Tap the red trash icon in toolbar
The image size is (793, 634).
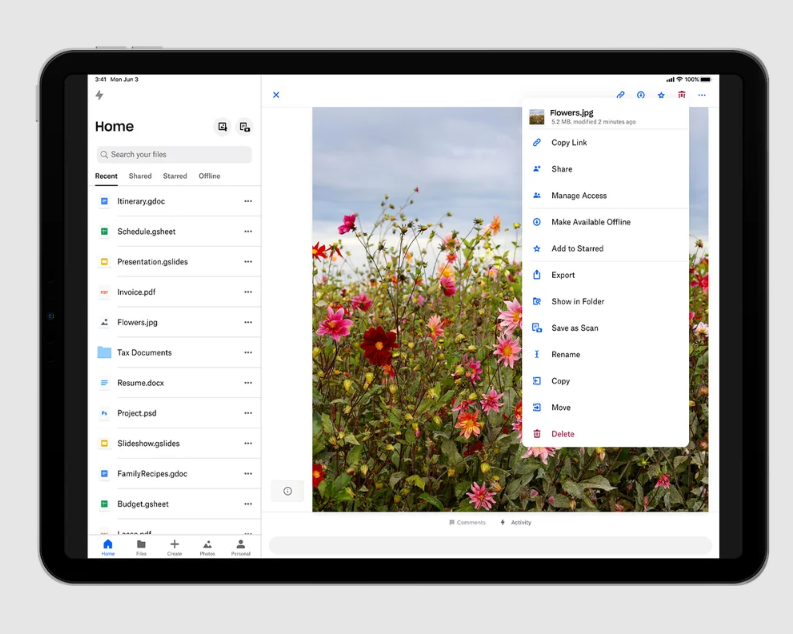click(682, 95)
